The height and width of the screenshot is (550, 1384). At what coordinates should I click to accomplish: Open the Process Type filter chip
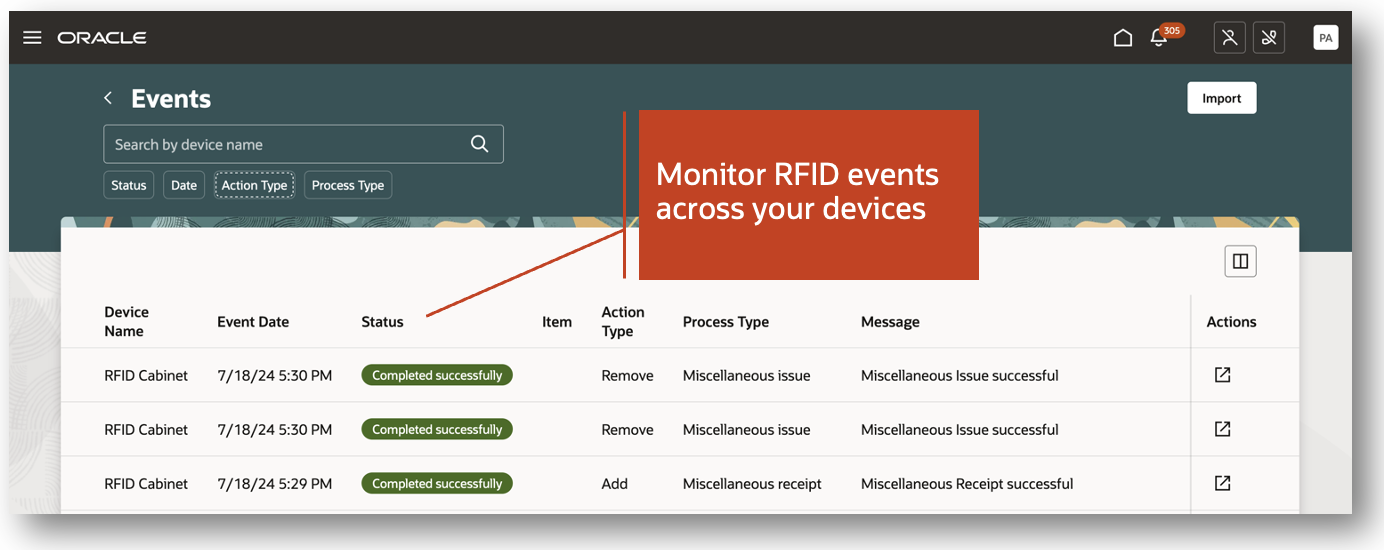(348, 185)
